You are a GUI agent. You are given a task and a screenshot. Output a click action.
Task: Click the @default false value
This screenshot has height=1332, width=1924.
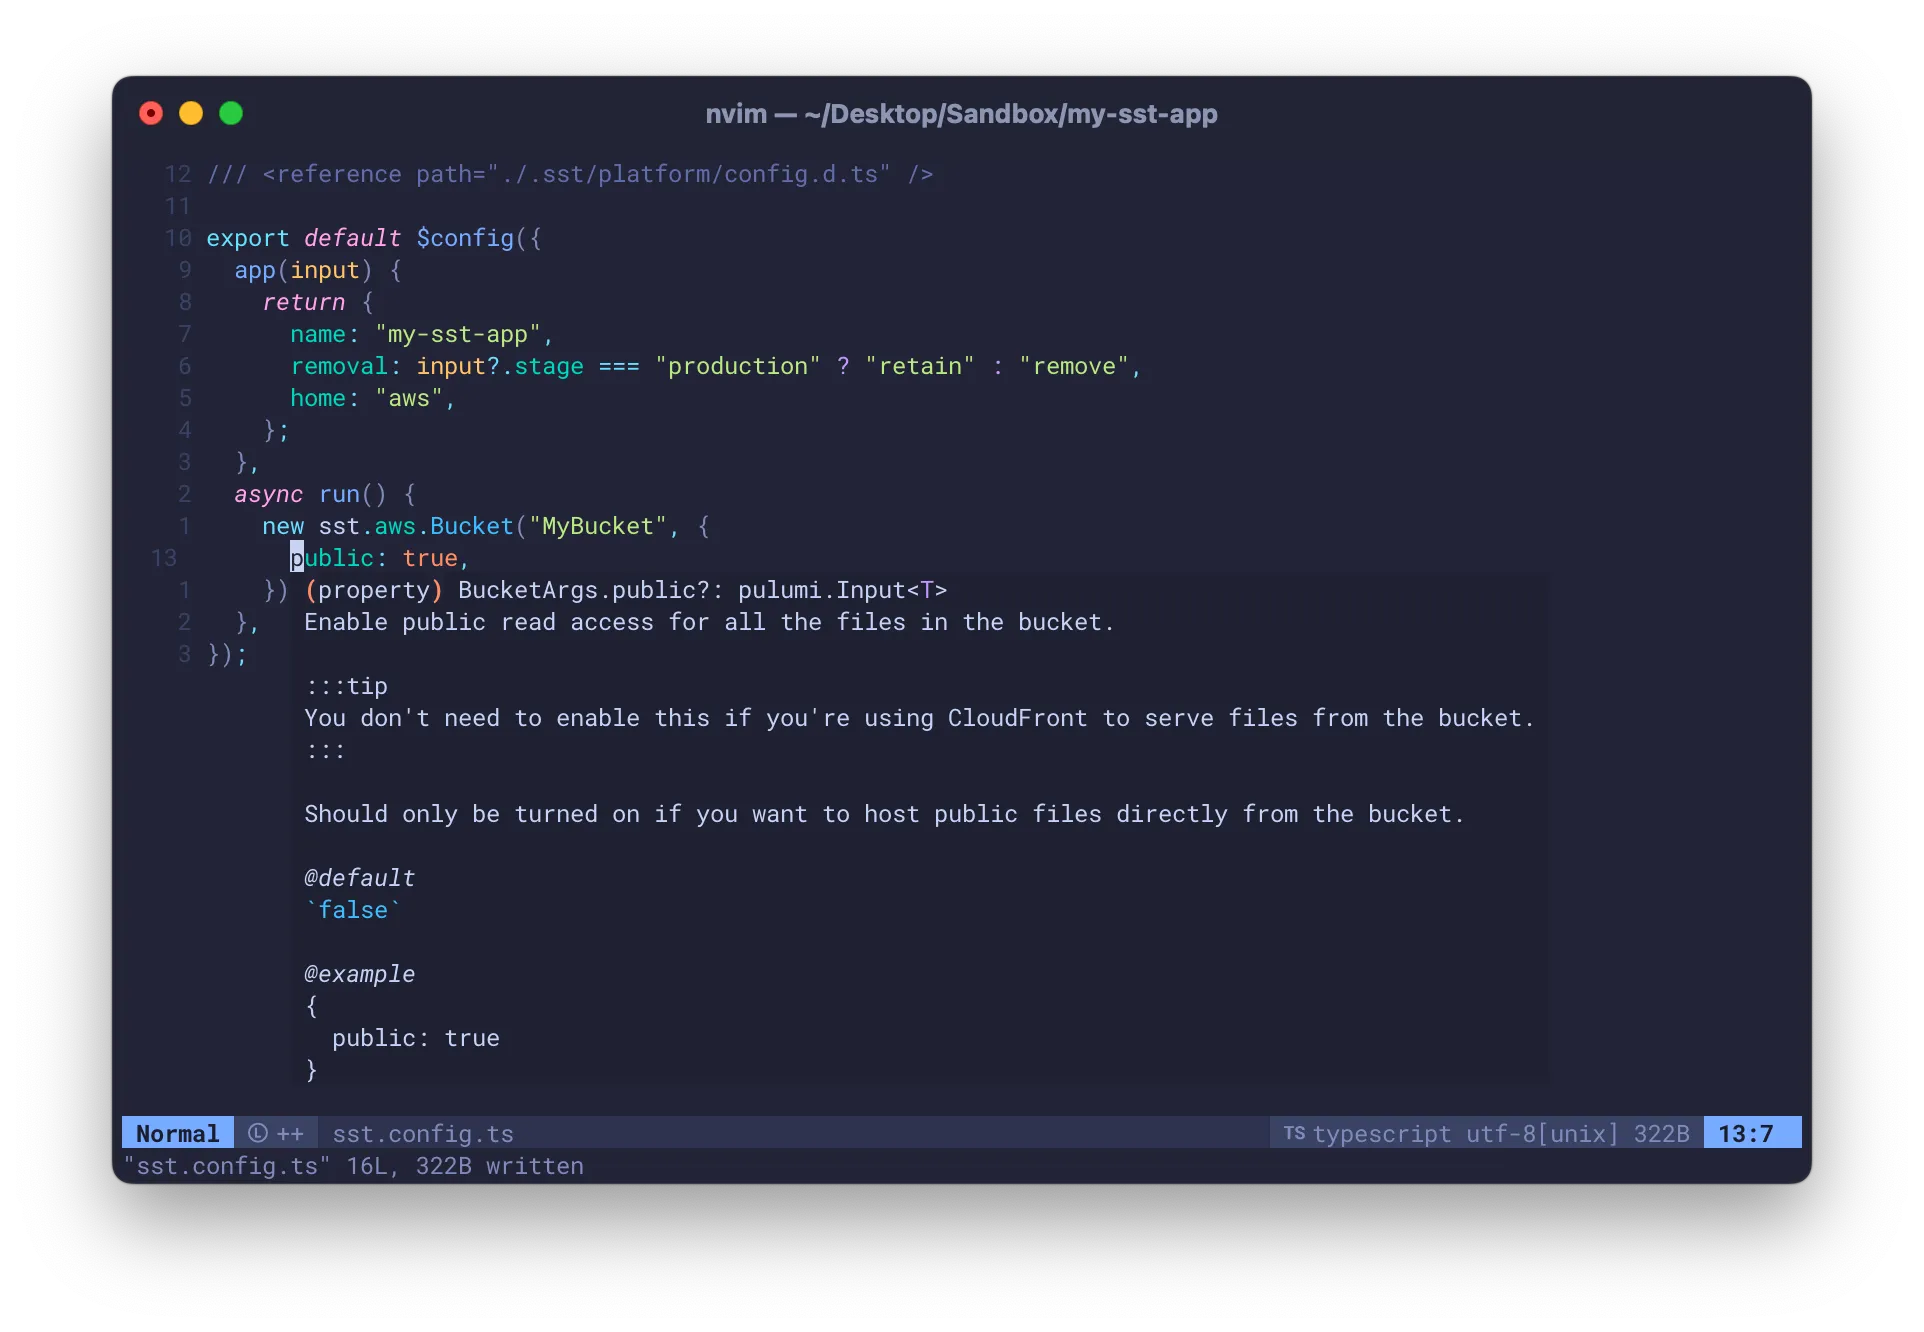pyautogui.click(x=352, y=910)
